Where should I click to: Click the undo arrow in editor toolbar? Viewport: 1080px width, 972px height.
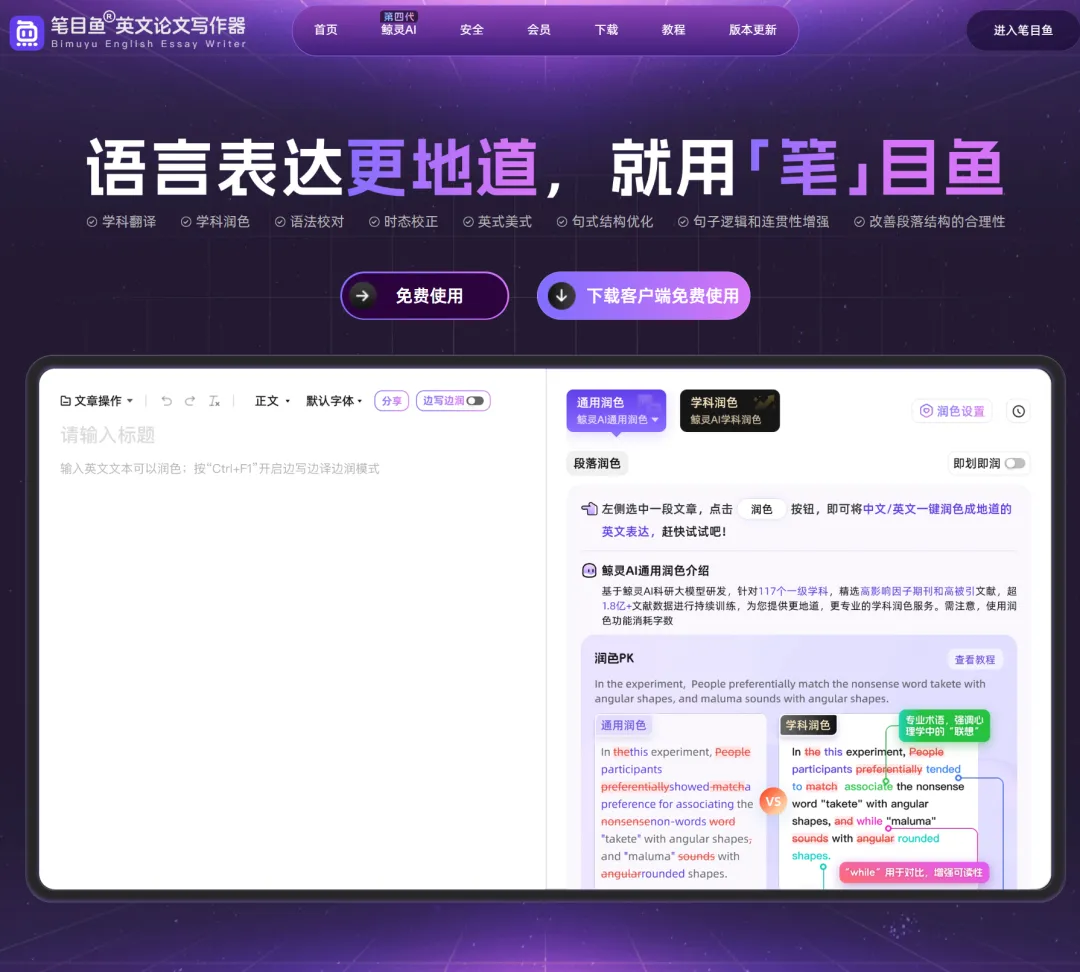(167, 401)
